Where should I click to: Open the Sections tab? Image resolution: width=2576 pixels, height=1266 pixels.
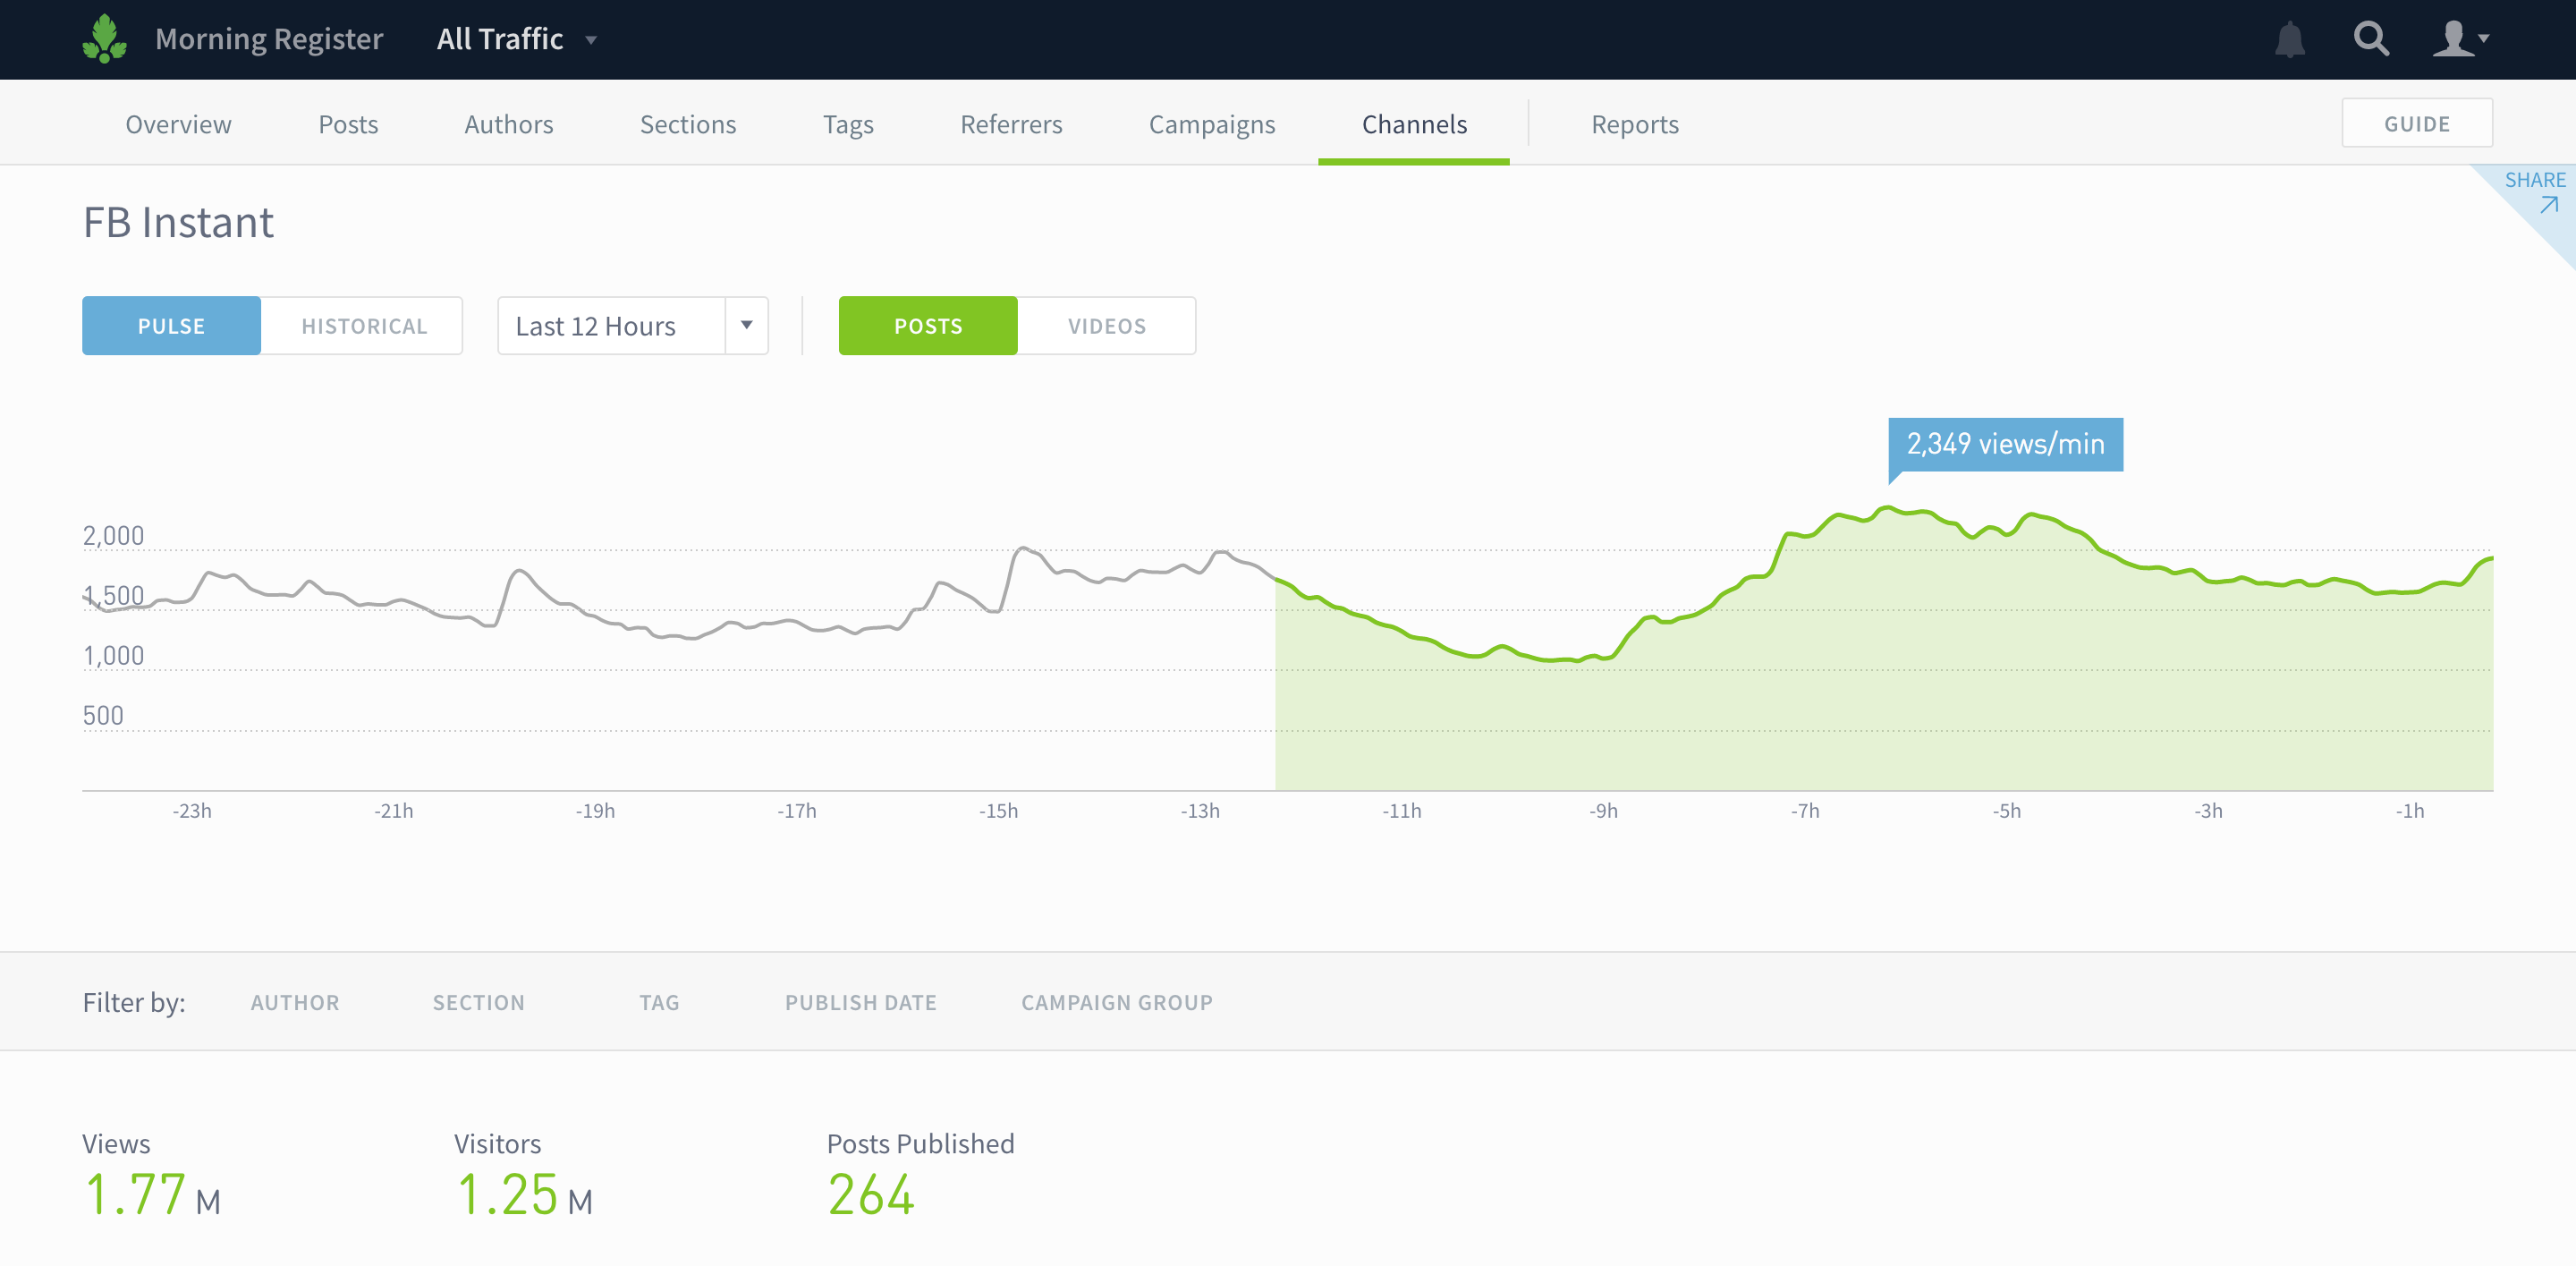coord(688,124)
